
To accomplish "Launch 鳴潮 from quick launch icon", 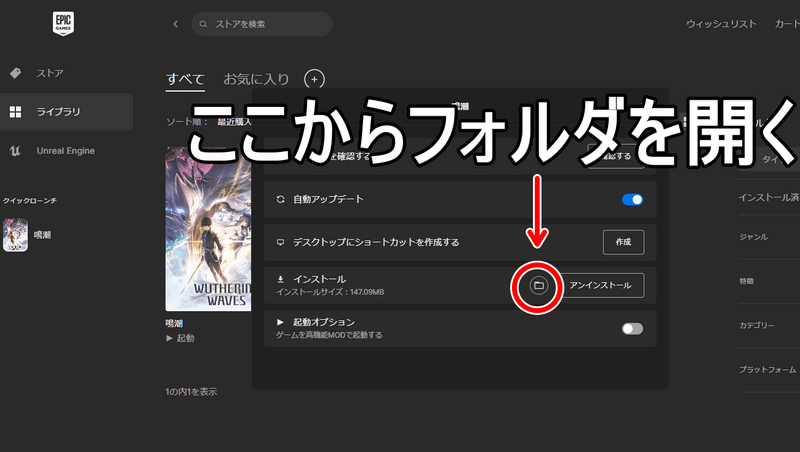I will pyautogui.click(x=16, y=236).
